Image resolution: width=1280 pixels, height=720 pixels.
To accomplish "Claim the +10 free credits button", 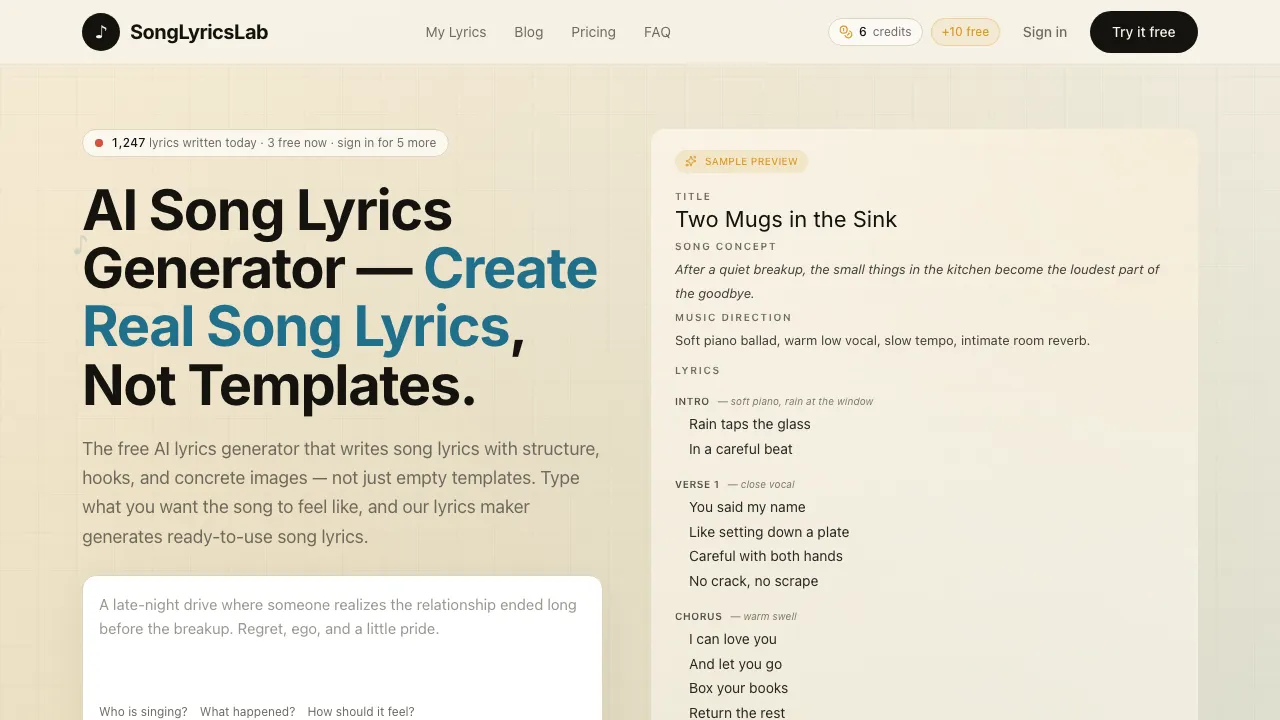I will click(965, 32).
